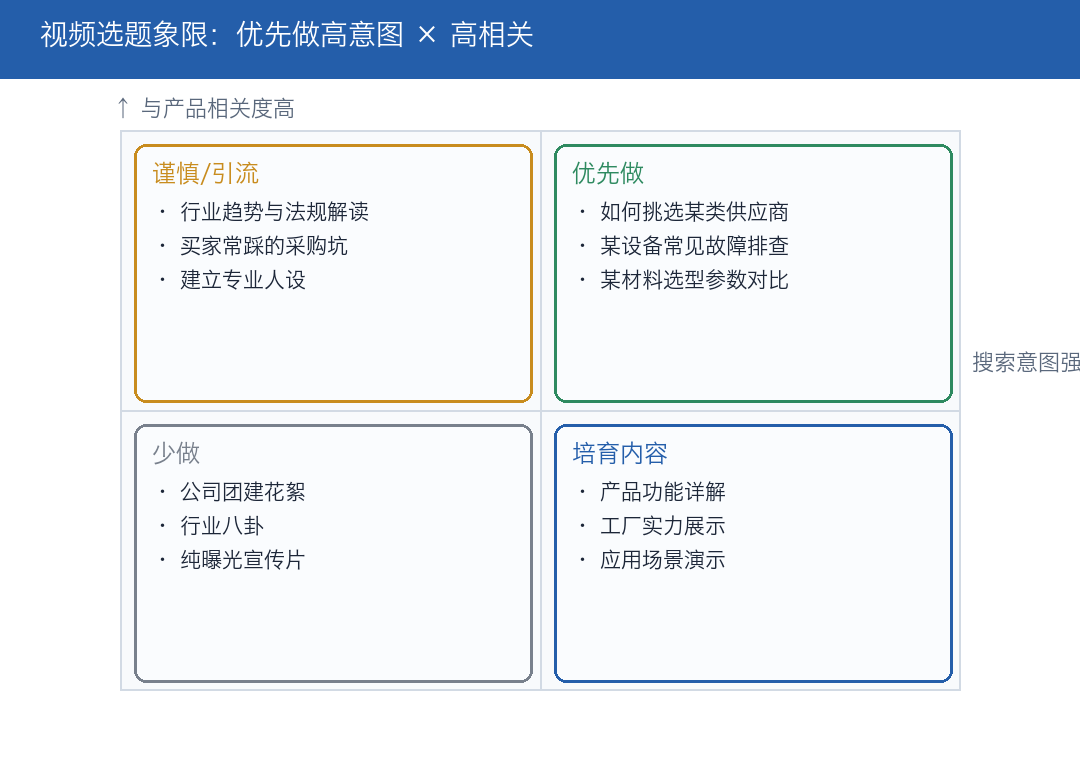The image size is (1080, 760).
Task: Click the 谨慎/引流 quadrant heading
Action: (206, 173)
